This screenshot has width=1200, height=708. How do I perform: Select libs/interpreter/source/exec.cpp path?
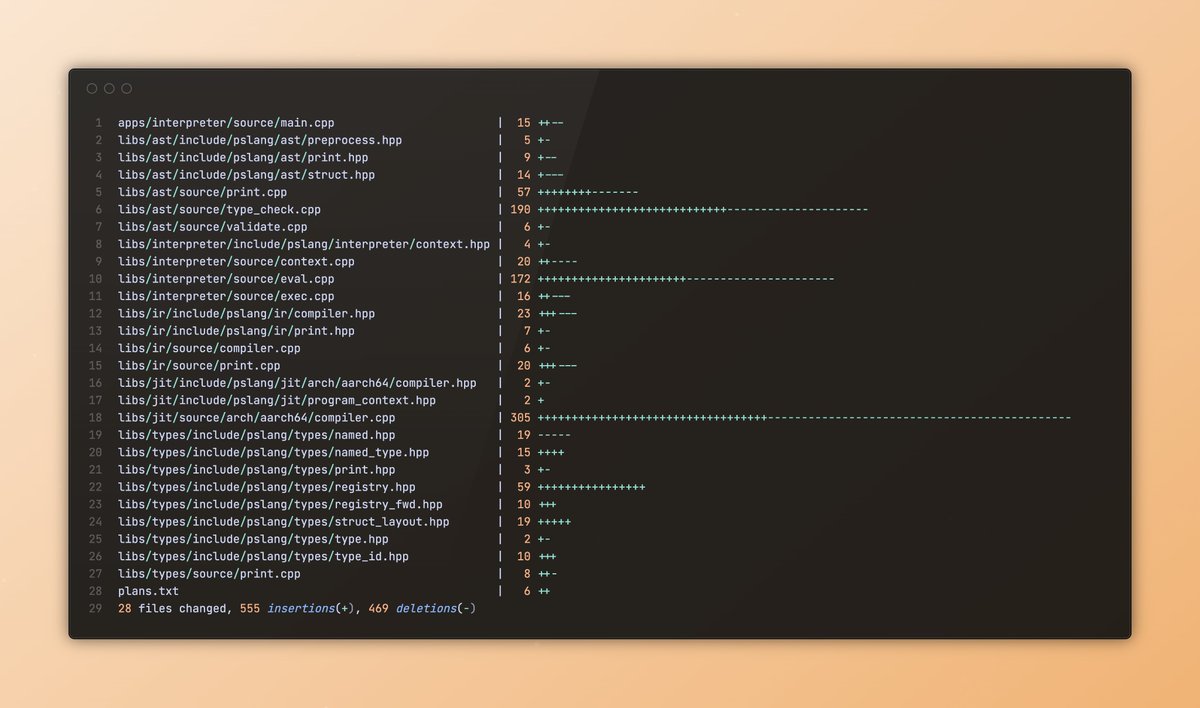226,296
